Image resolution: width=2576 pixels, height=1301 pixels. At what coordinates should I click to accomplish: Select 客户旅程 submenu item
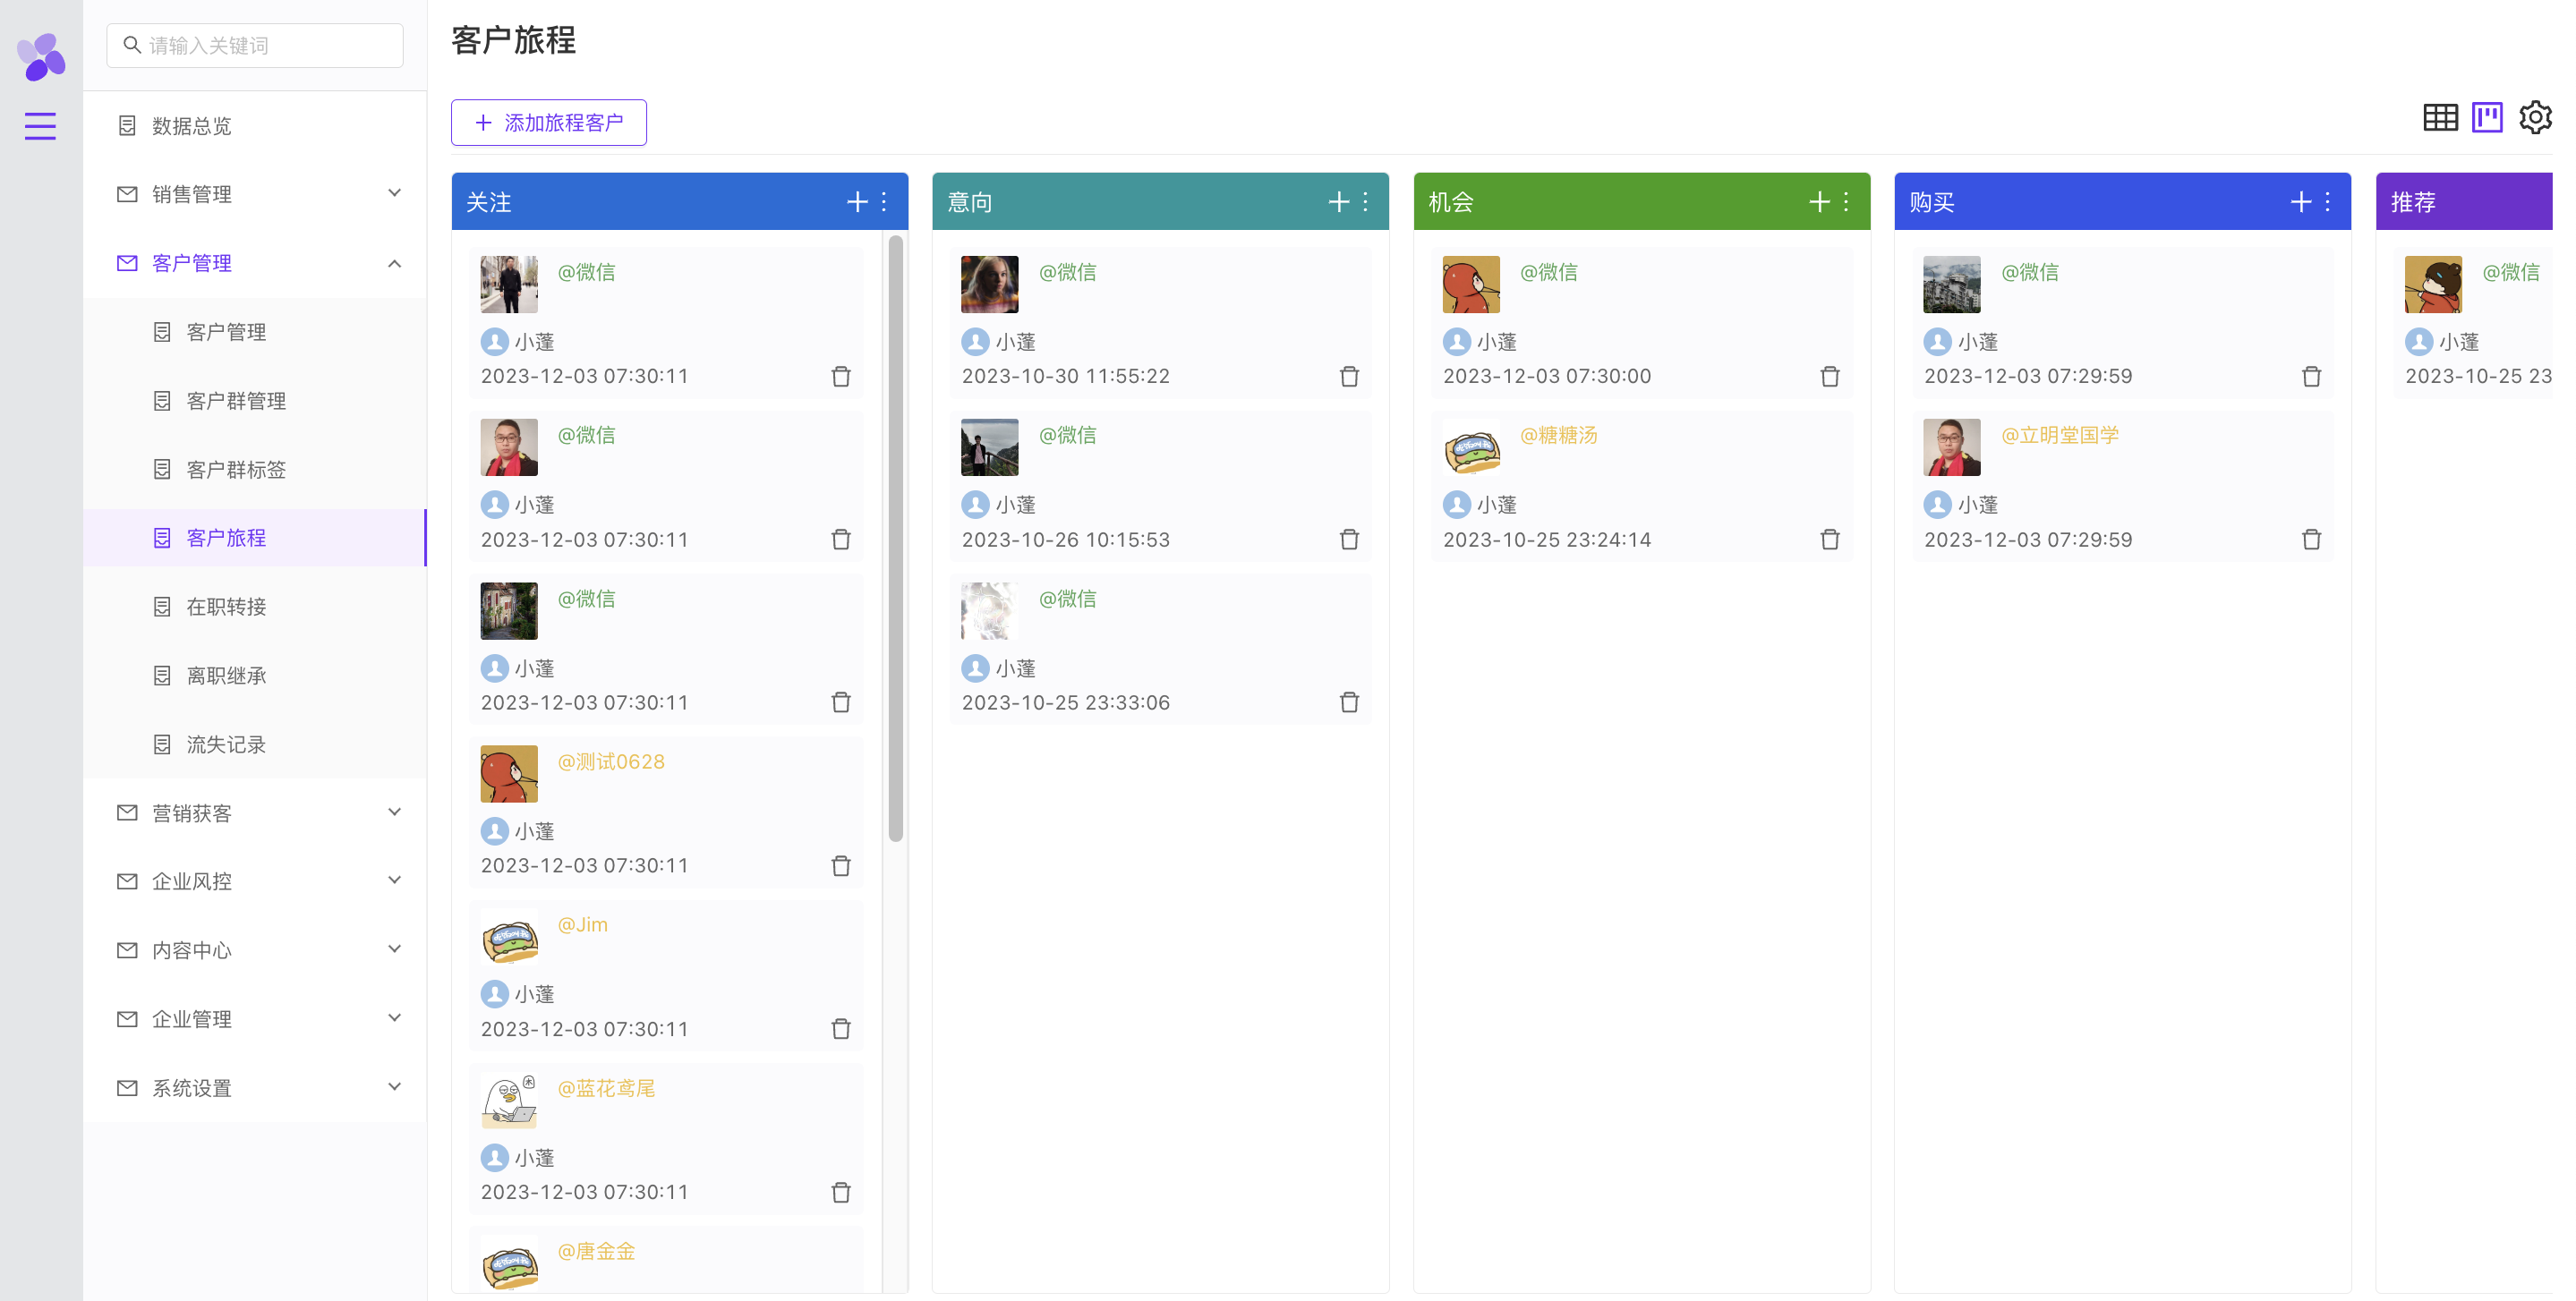click(x=255, y=538)
